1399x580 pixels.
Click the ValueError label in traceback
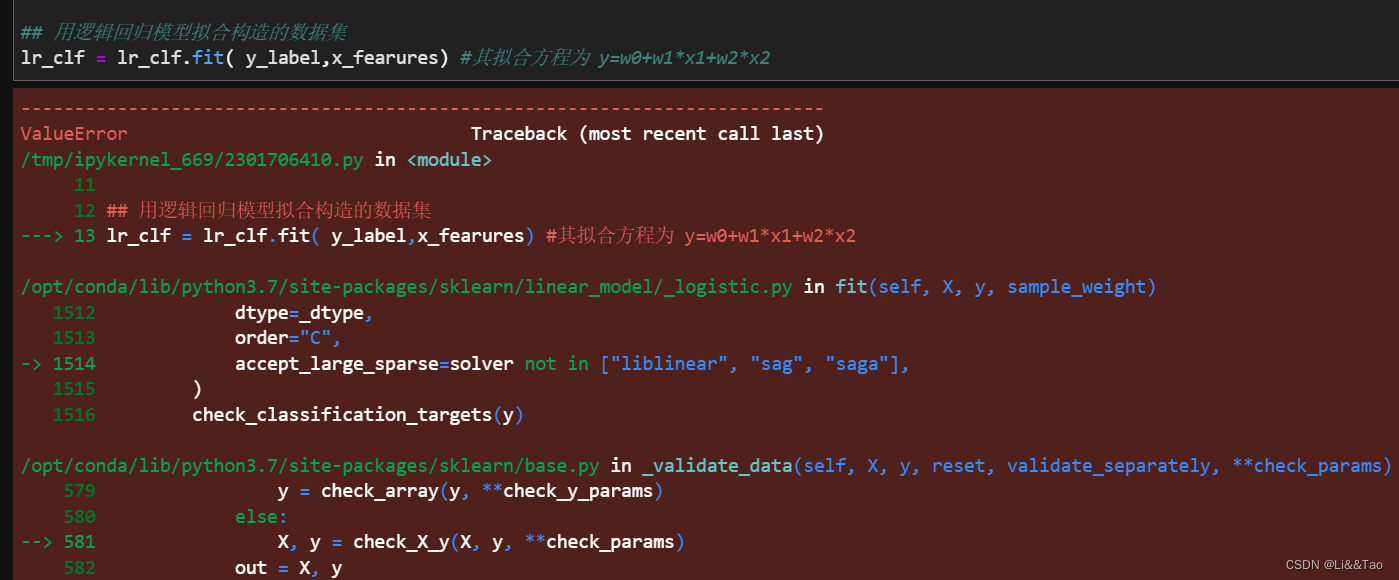[74, 134]
